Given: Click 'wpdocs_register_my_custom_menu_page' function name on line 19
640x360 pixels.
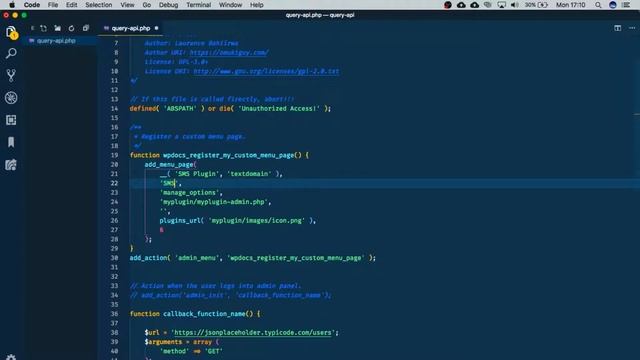Looking at the screenshot, I should 229,155.
